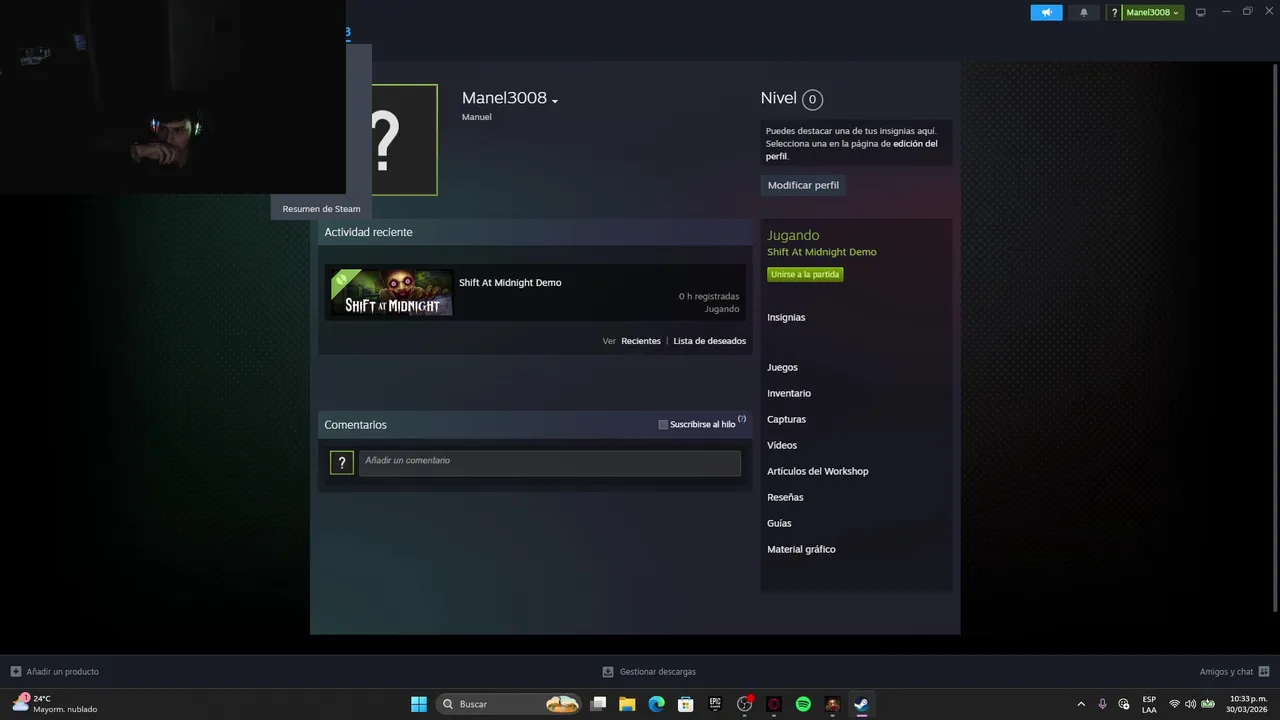The height and width of the screenshot is (720, 1280).
Task: Click the Big Picture mode monitor icon
Action: pyautogui.click(x=1201, y=12)
